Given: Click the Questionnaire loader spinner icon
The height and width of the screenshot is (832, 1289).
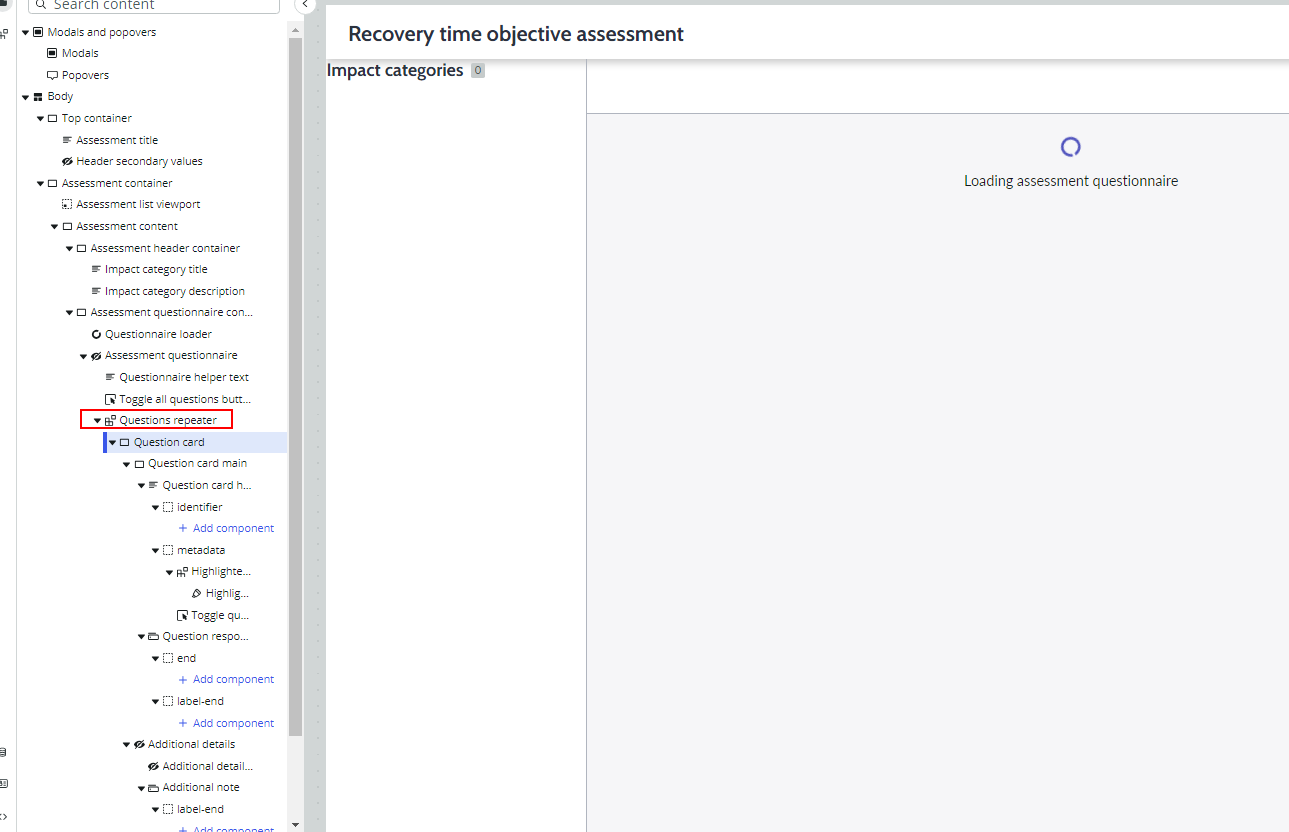Looking at the screenshot, I should (x=96, y=334).
